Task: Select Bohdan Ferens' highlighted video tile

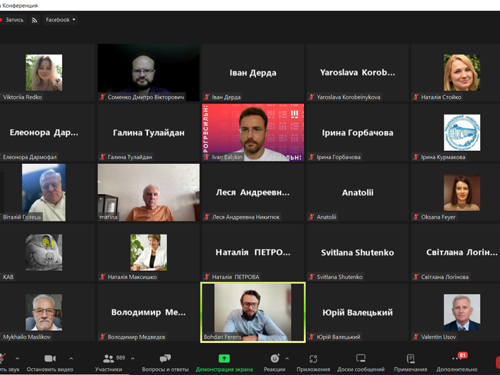Action: pos(253,312)
